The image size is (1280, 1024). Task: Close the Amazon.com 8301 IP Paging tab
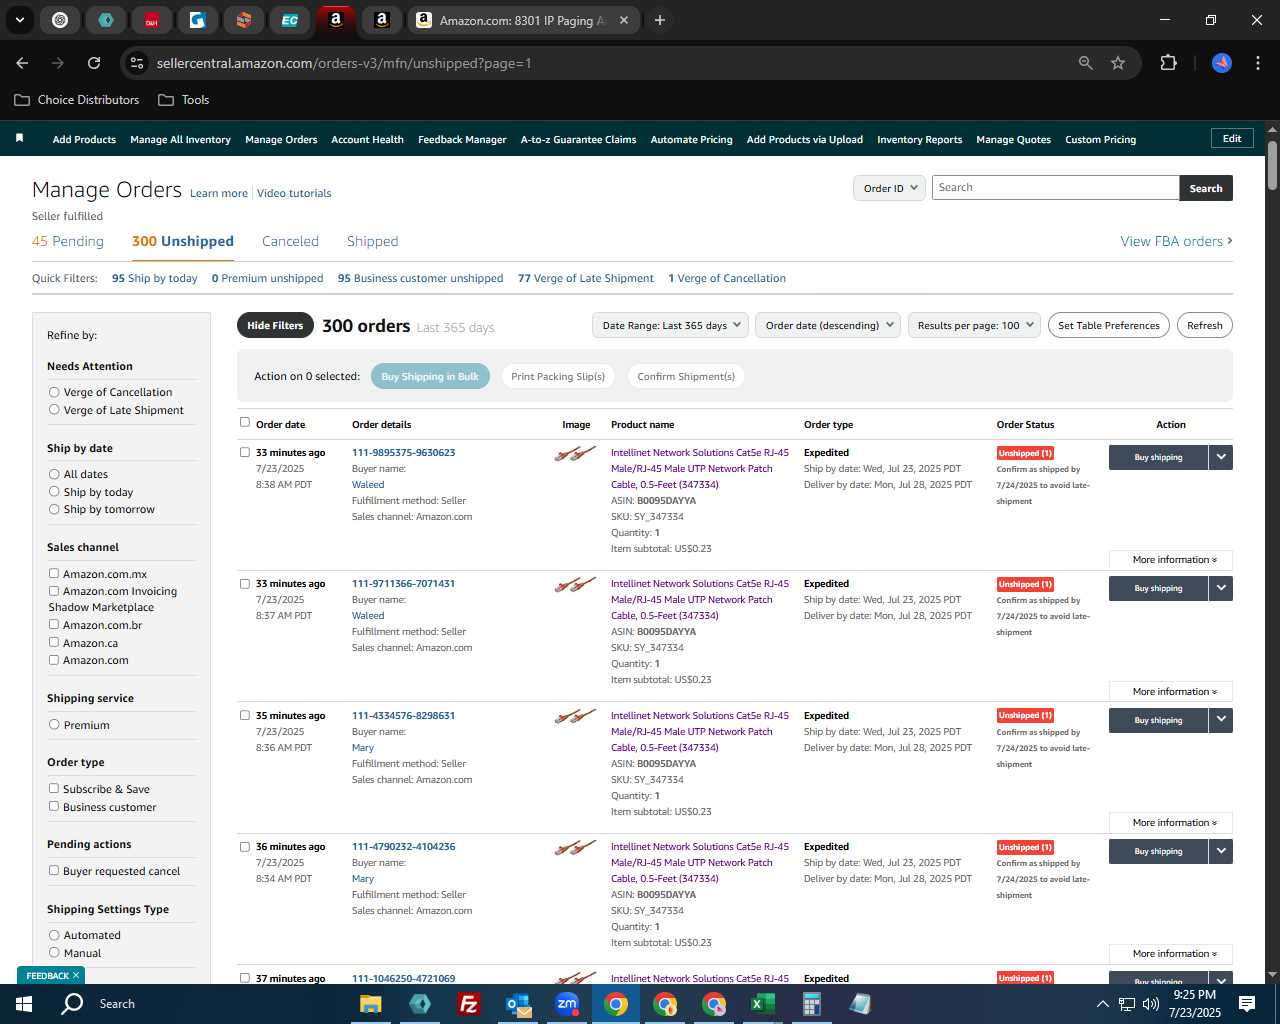[624, 20]
